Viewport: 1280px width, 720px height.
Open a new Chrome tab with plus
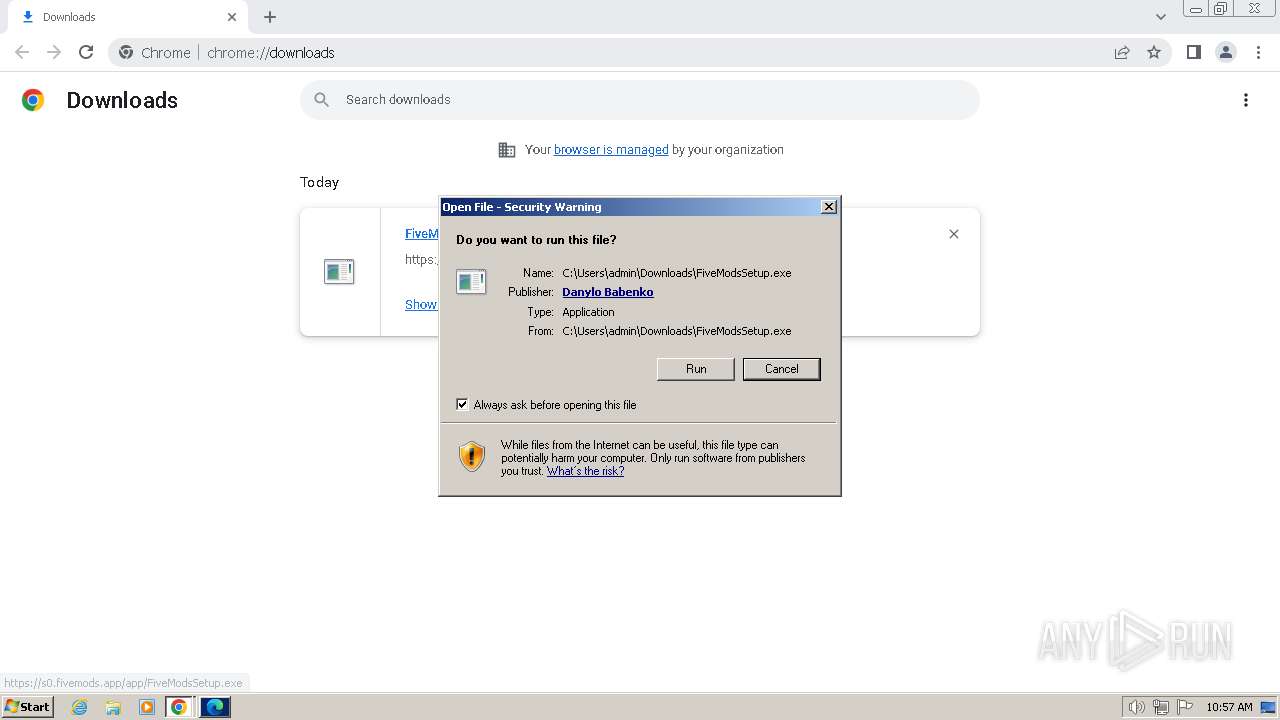click(x=270, y=17)
